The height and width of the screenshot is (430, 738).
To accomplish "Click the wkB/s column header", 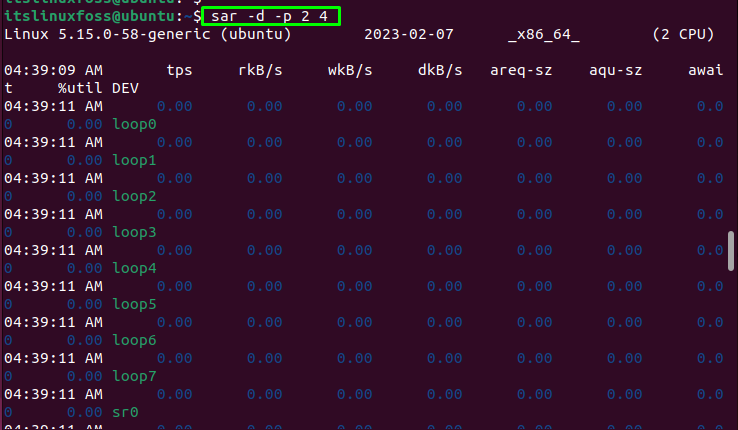I will pos(349,70).
